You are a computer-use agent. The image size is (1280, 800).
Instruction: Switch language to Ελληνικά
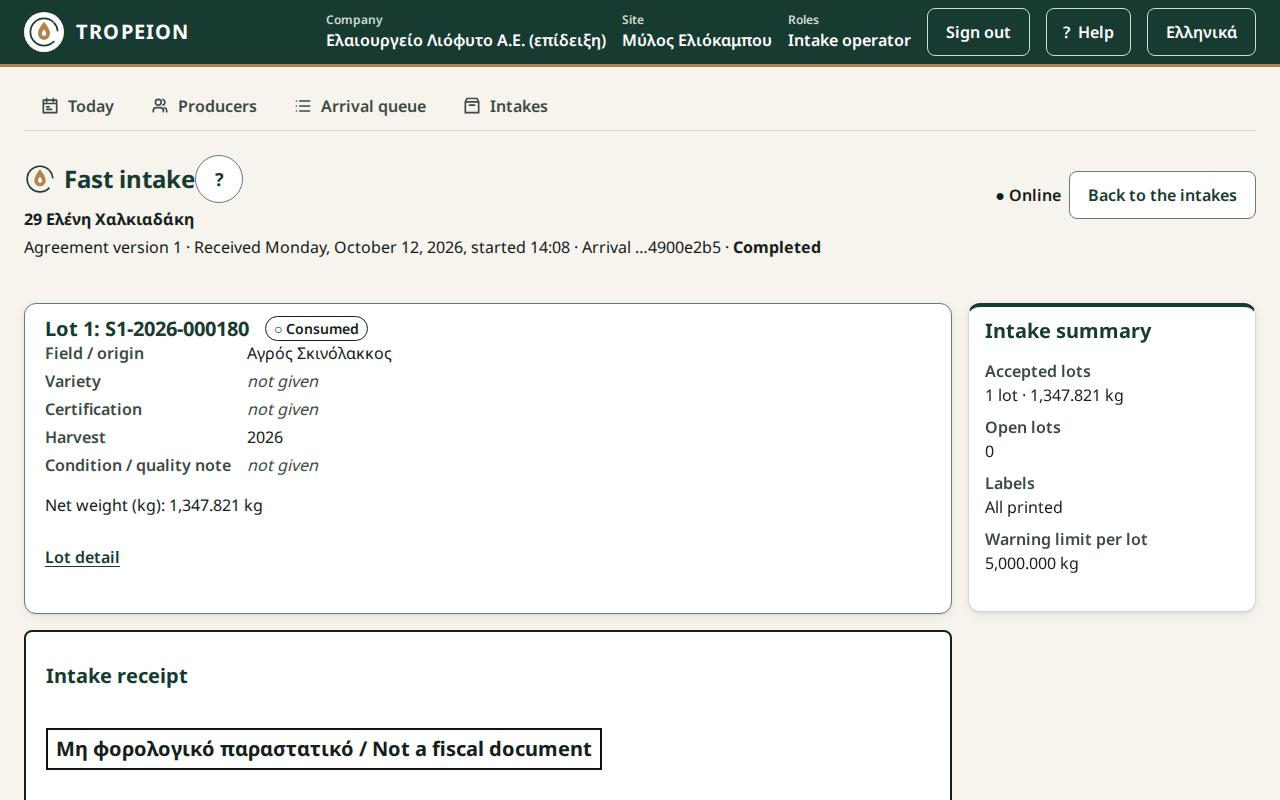(1201, 32)
